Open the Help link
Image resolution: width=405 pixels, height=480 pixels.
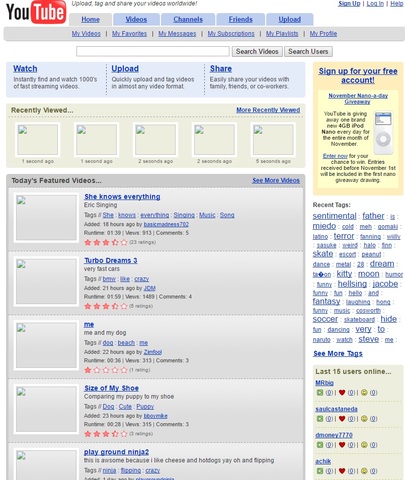397,4
